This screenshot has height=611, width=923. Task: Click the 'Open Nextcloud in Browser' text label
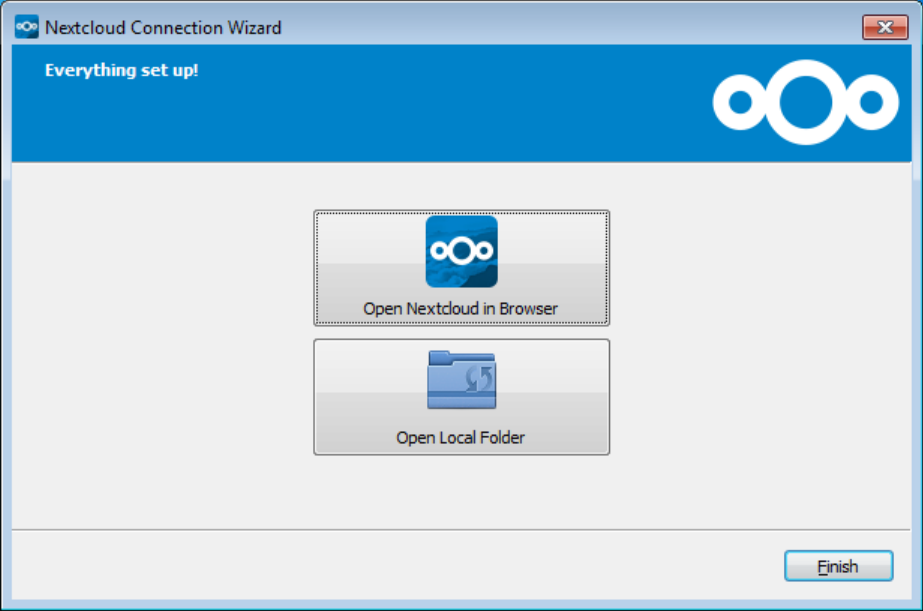461,309
